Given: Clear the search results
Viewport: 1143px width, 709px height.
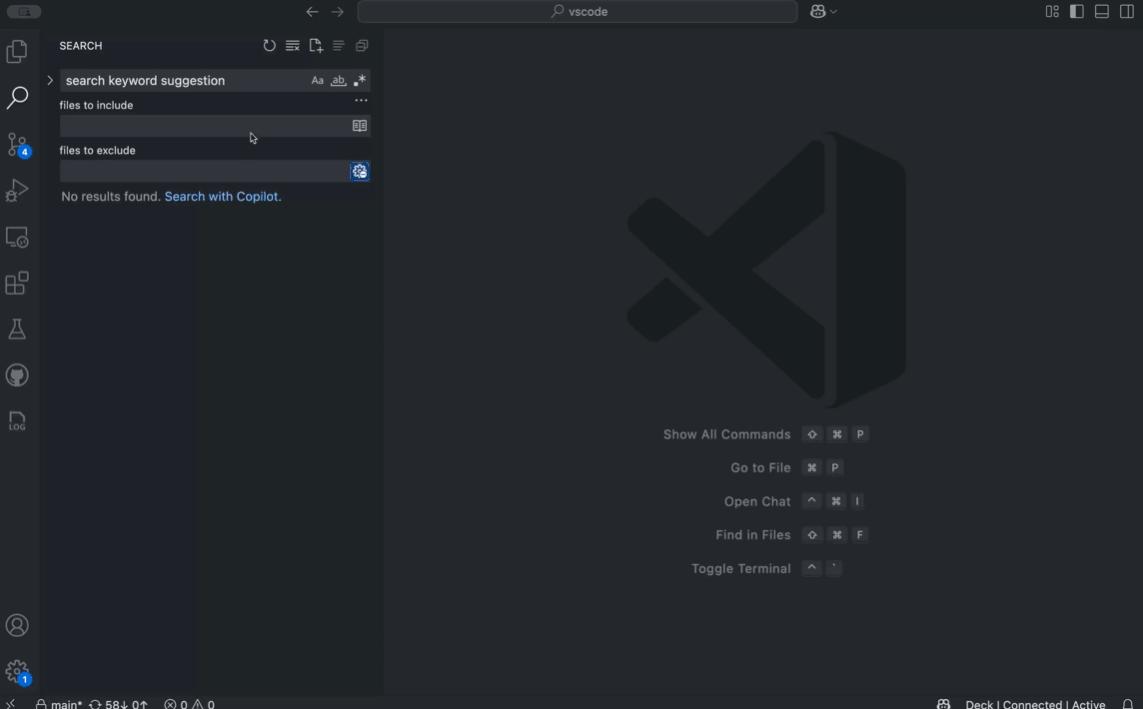Looking at the screenshot, I should pyautogui.click(x=292, y=45).
